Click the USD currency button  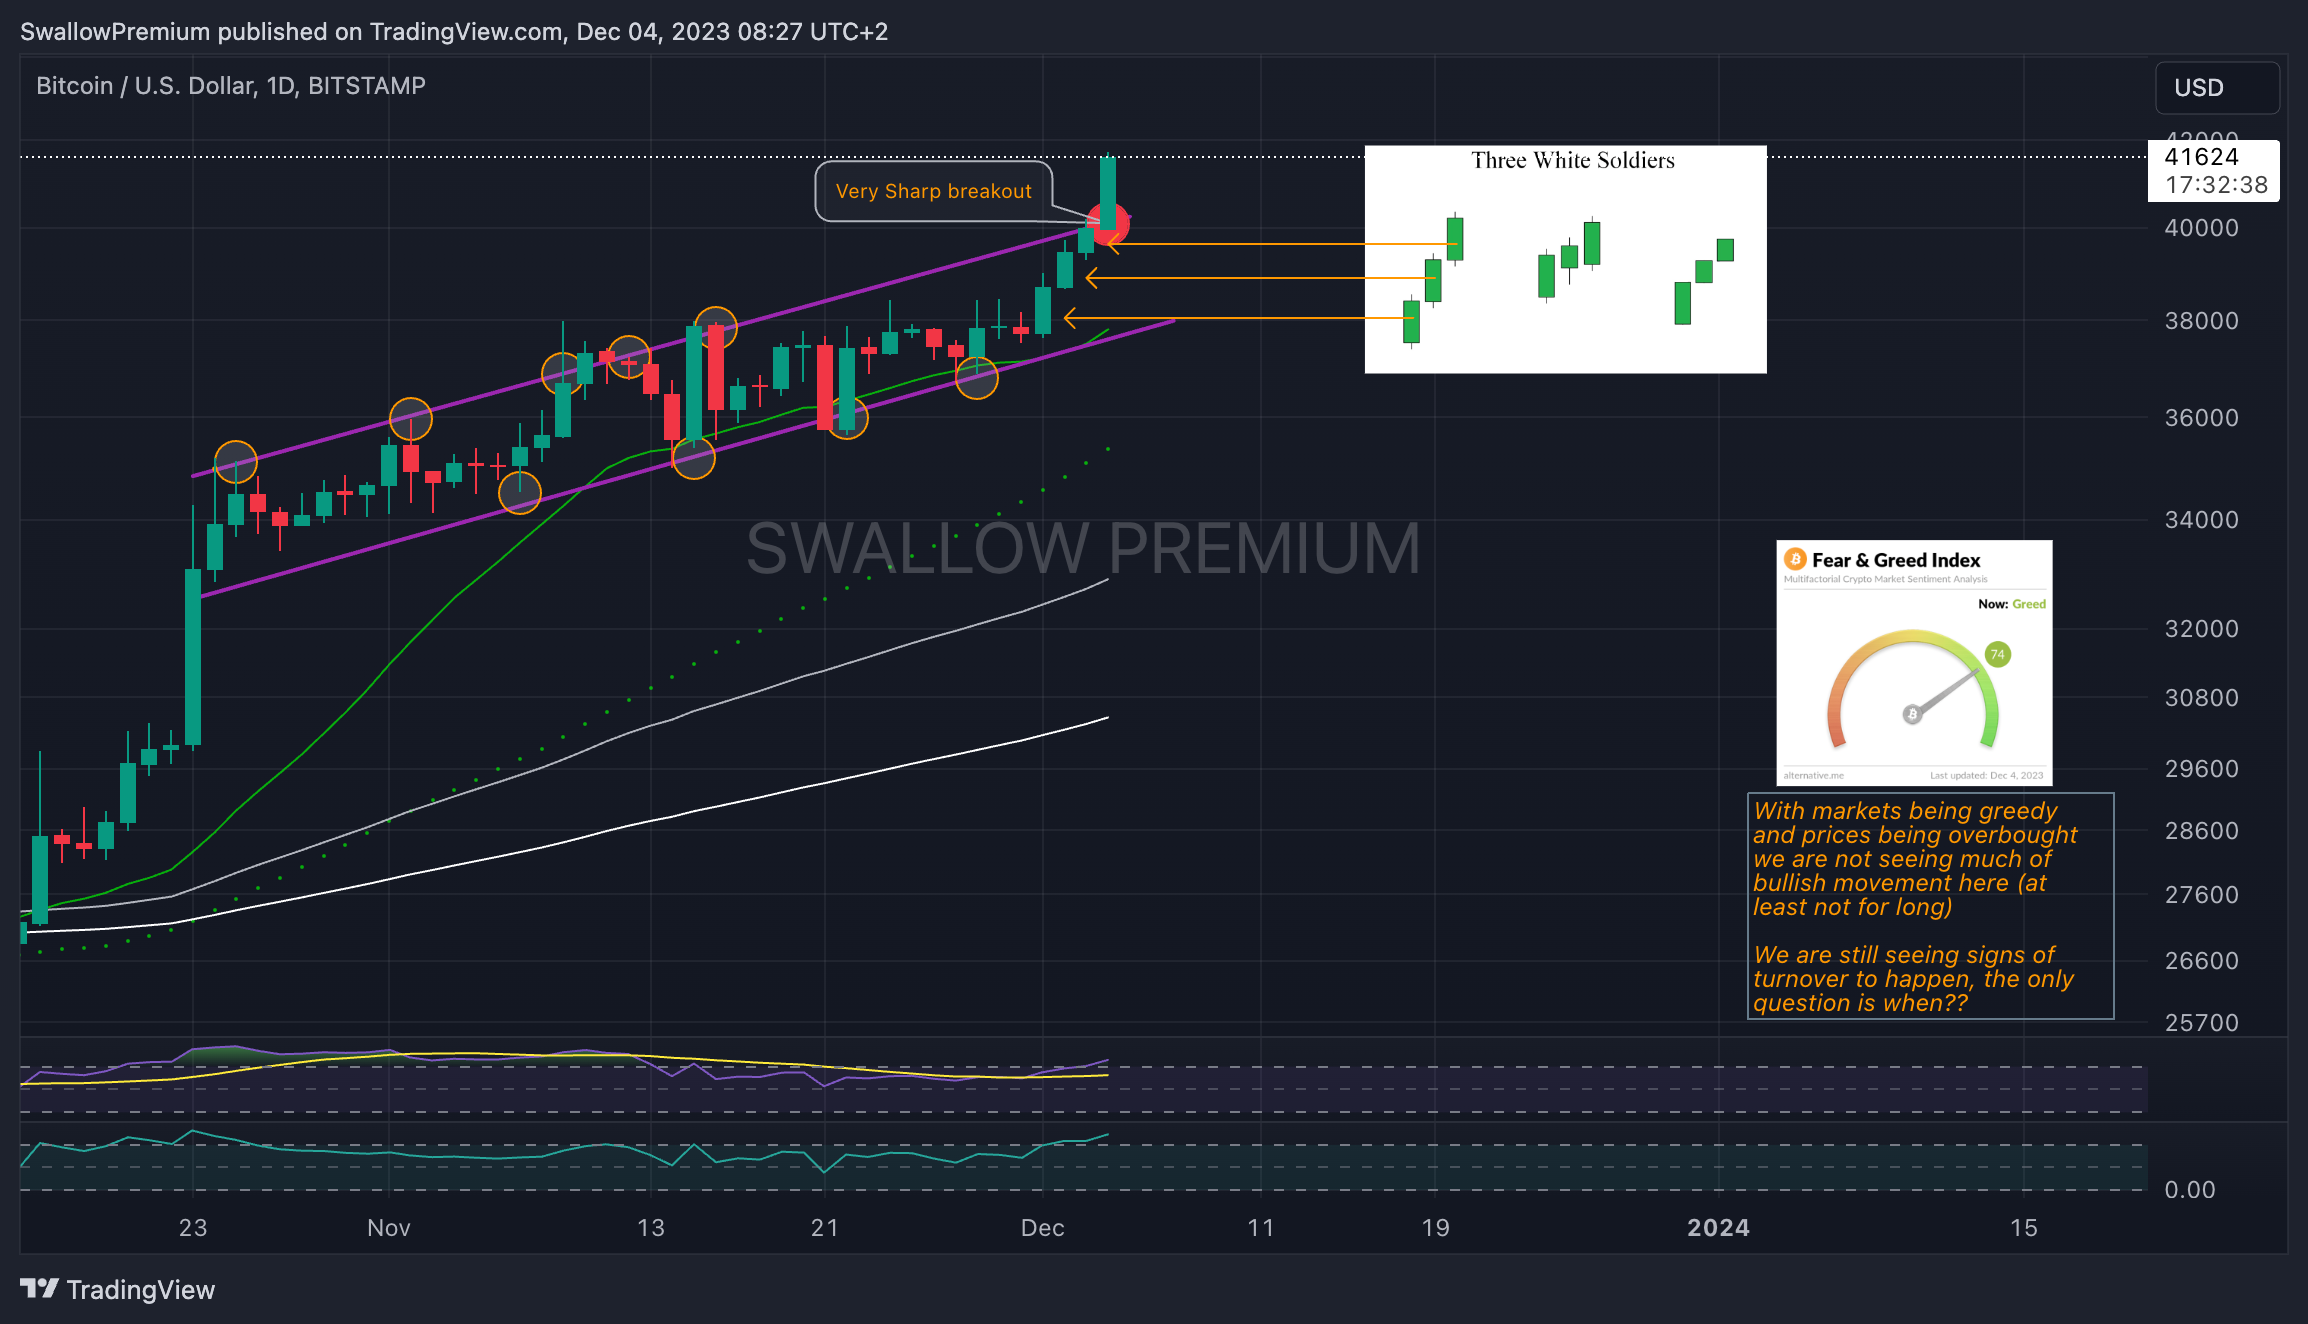tap(2217, 88)
